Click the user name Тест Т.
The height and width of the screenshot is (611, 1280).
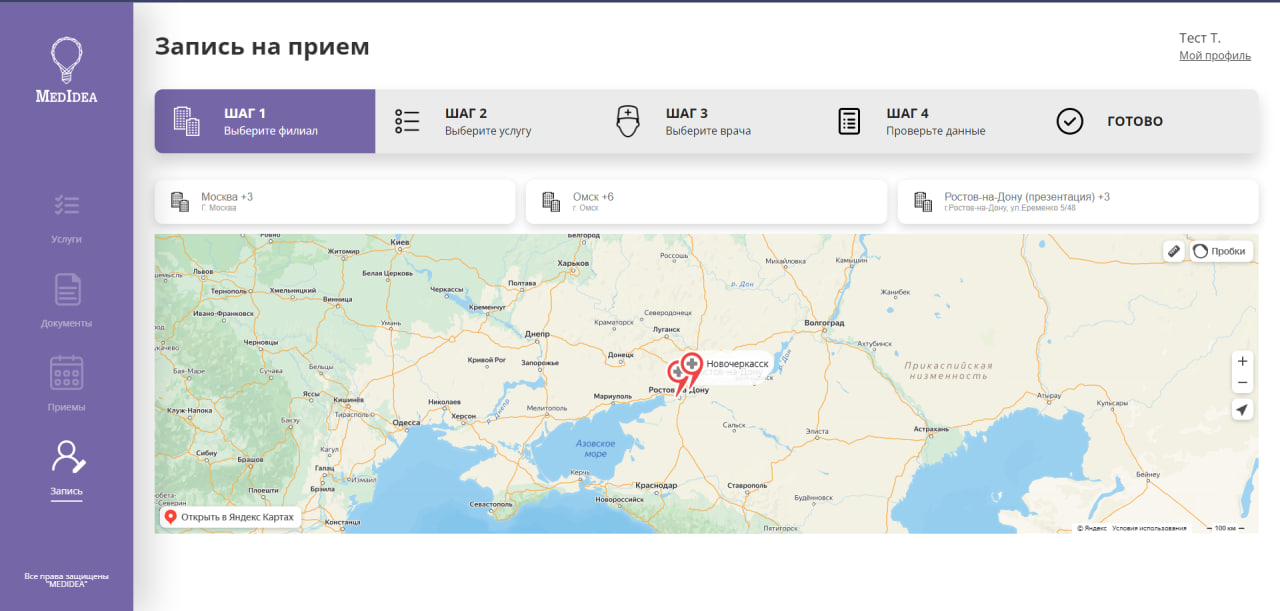tap(1200, 38)
